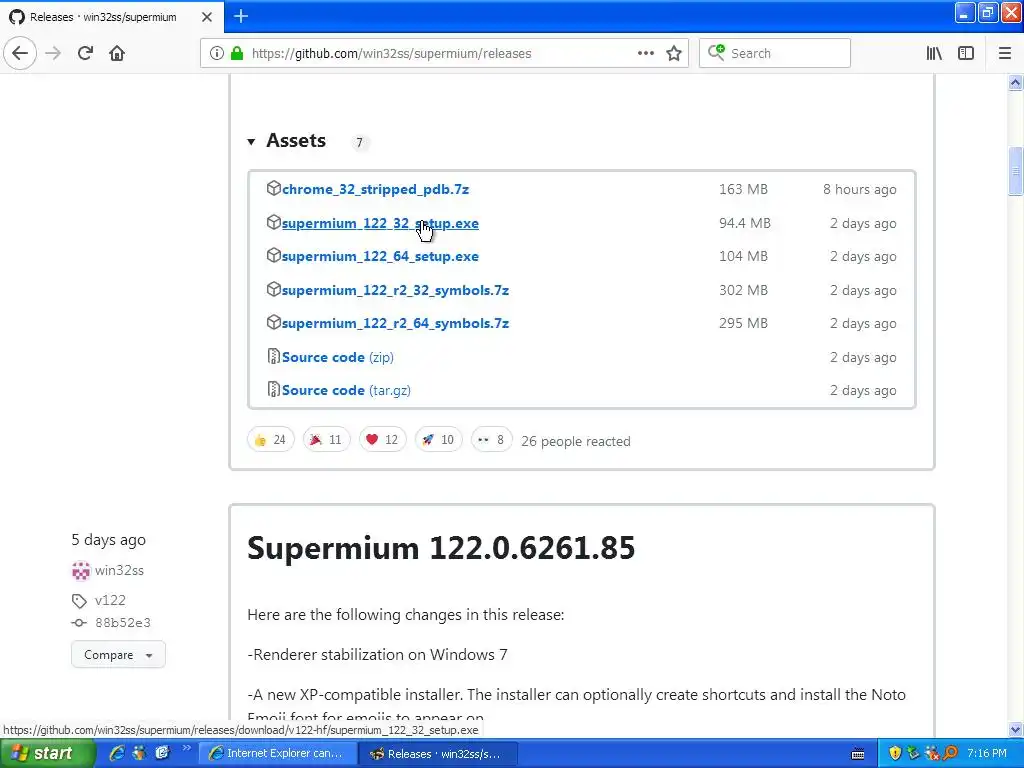Reload the current page
Screen dimensions: 1024x768
tap(86, 54)
